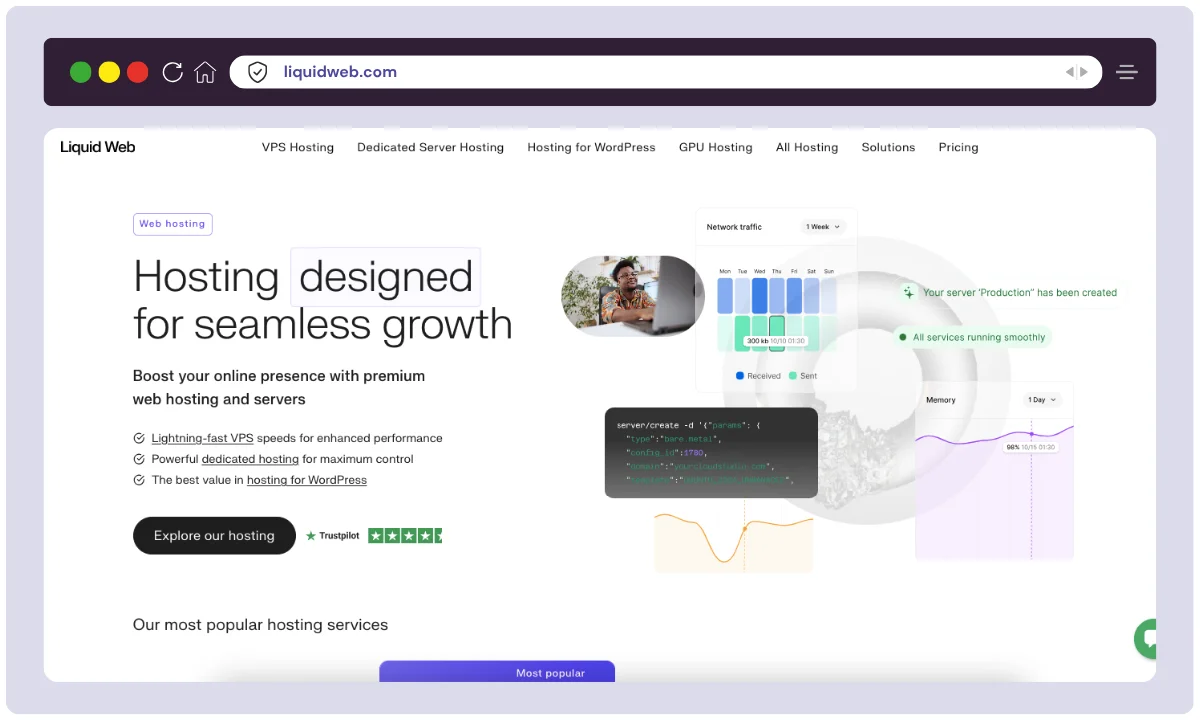This screenshot has width=1200, height=720.
Task: Open All Hosting menu
Action: pos(807,147)
